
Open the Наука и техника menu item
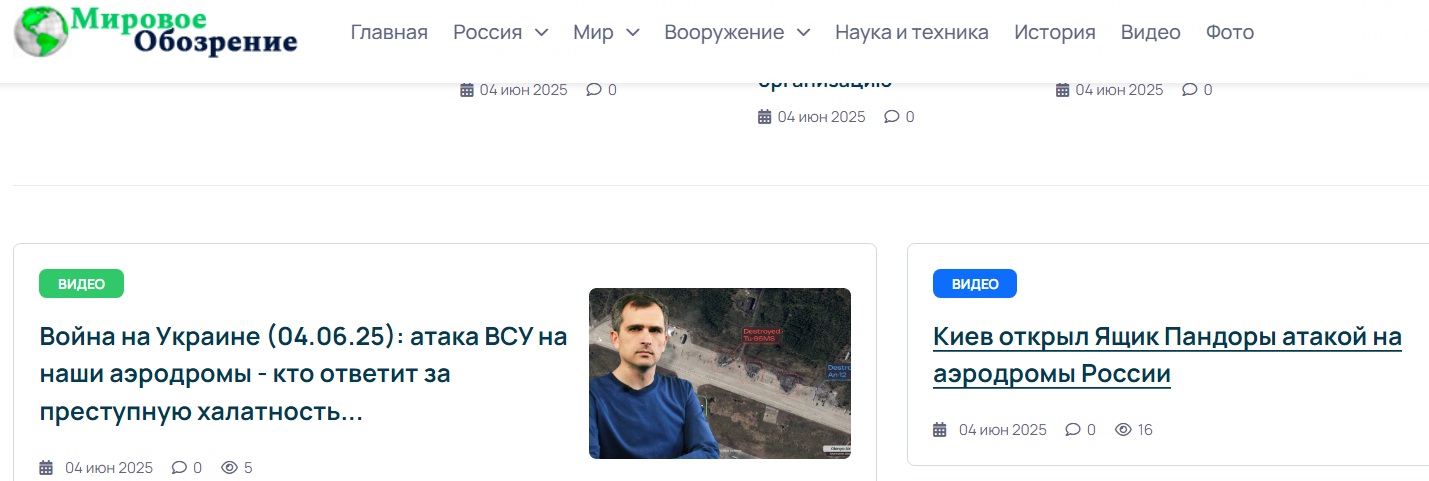click(x=912, y=32)
